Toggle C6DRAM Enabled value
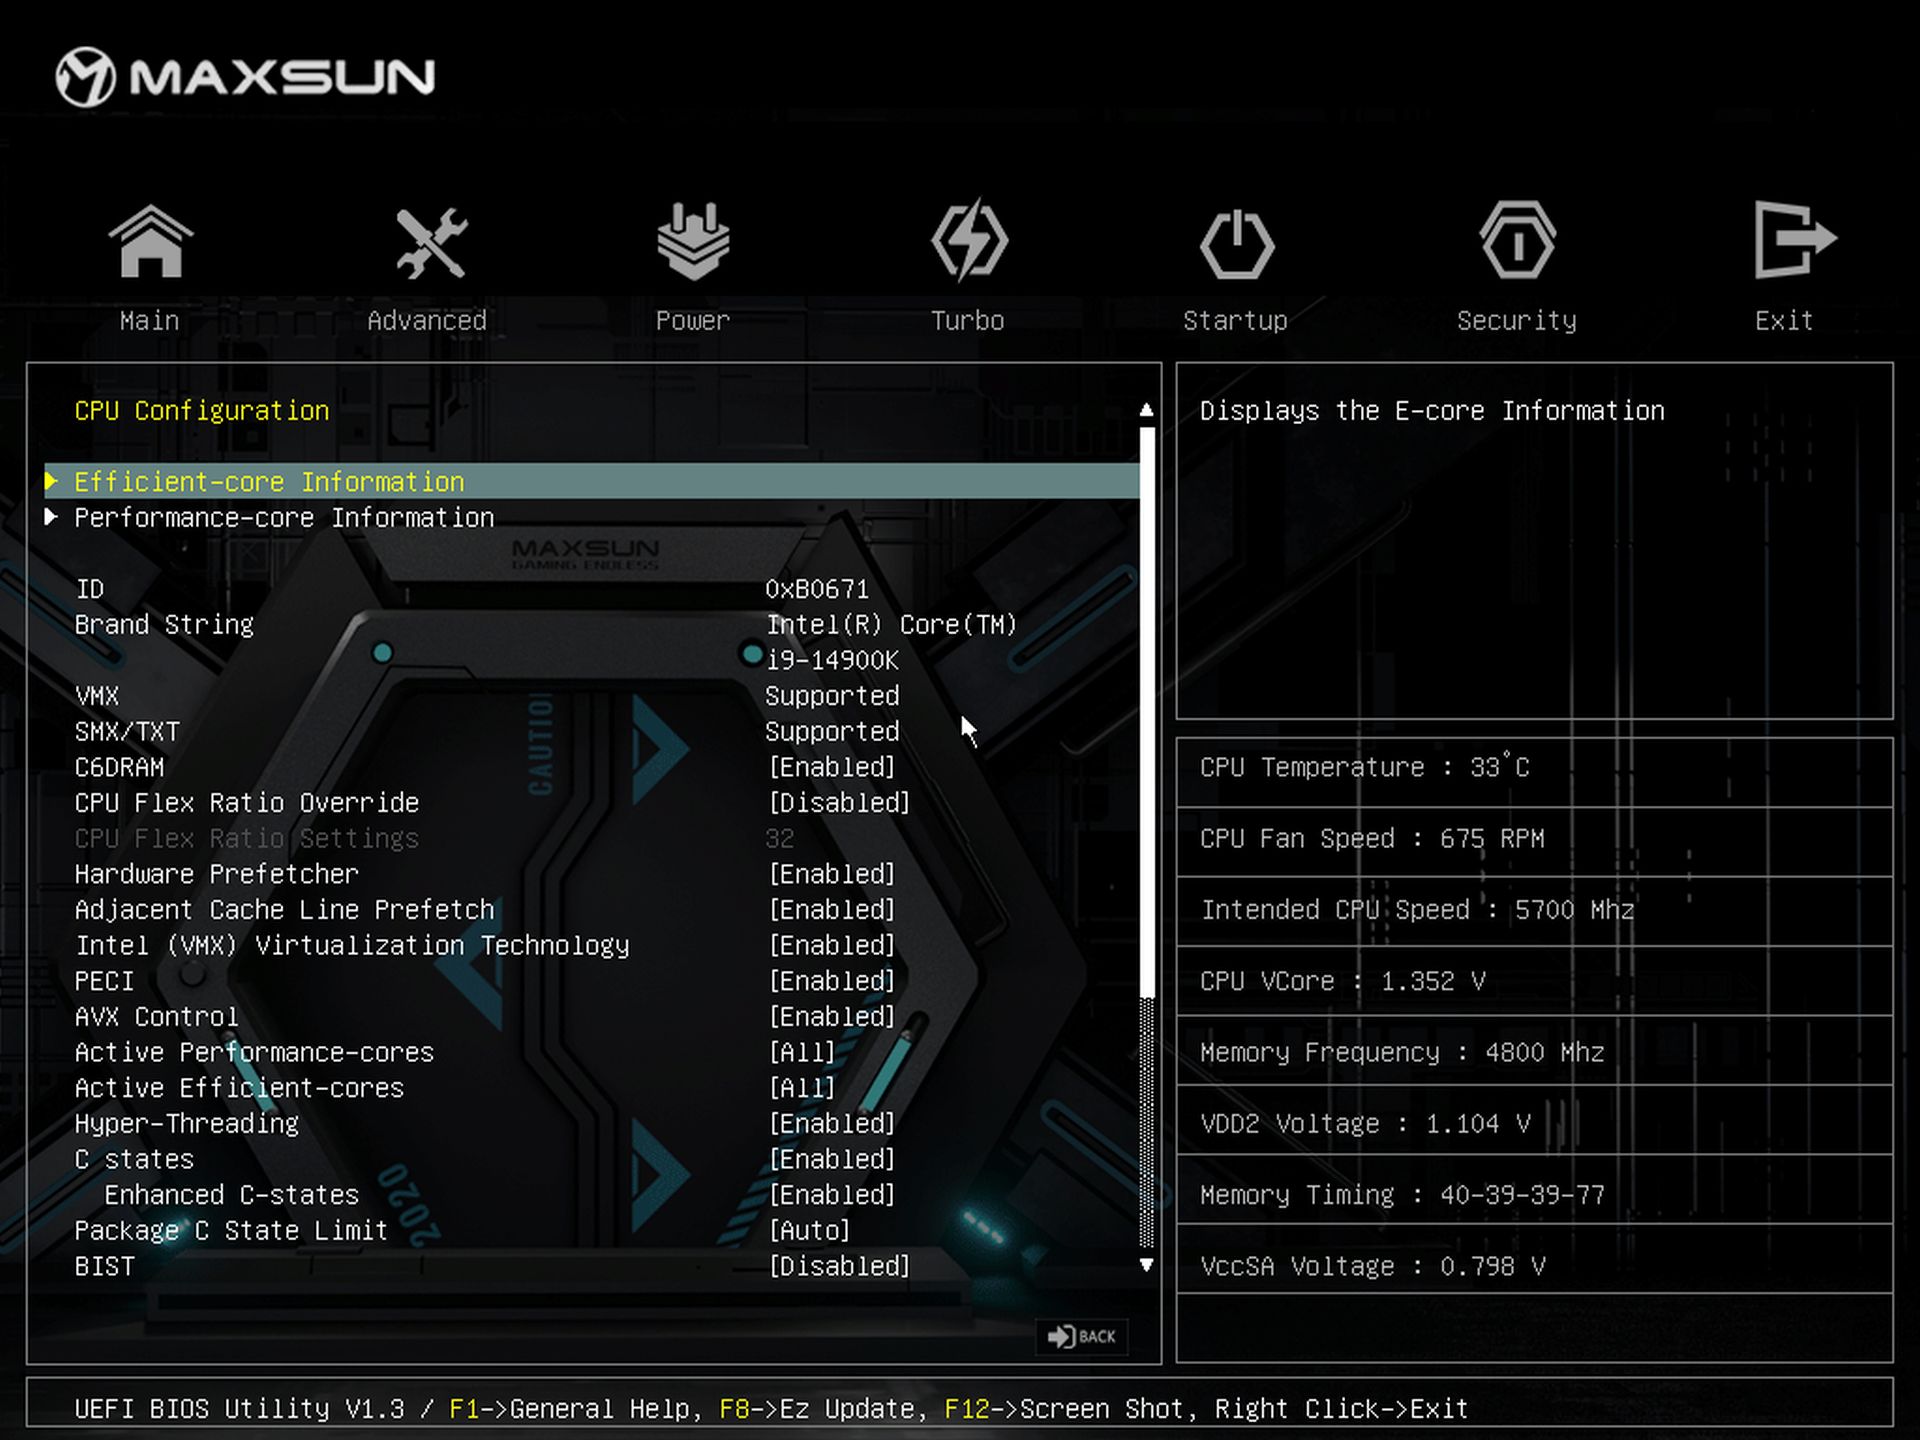The height and width of the screenshot is (1440, 1920). pyautogui.click(x=832, y=767)
